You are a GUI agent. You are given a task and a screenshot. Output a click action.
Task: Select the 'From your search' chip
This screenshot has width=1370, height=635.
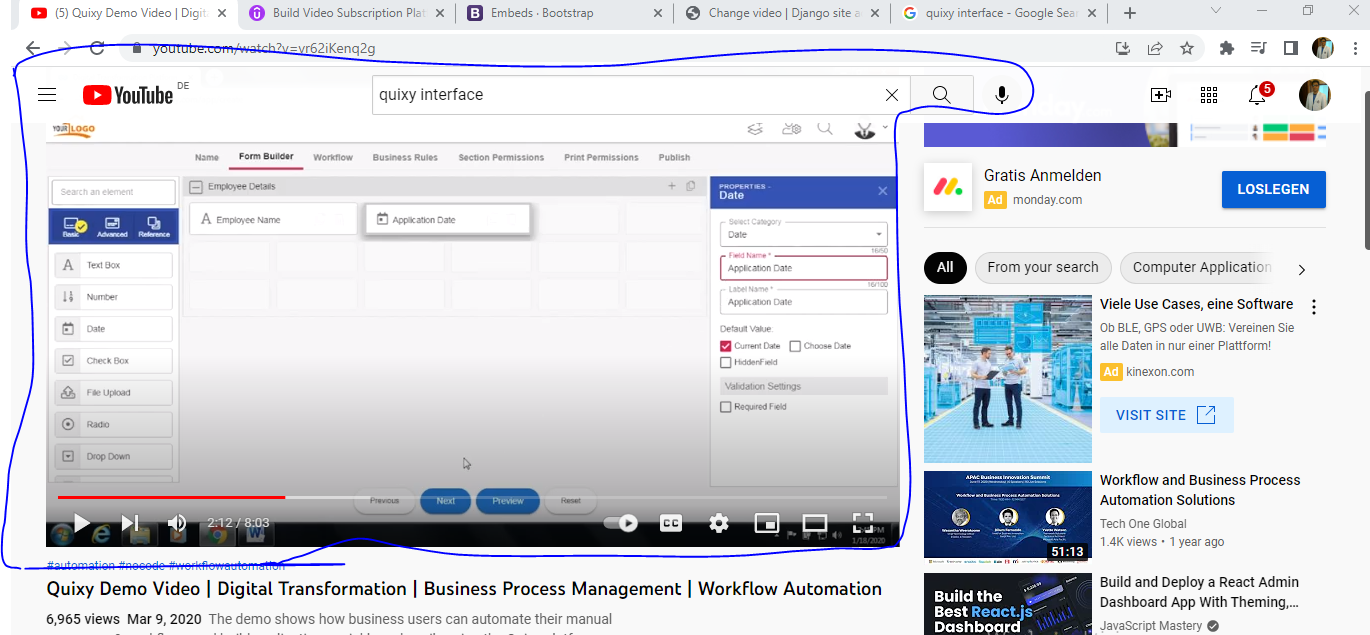click(1042, 267)
